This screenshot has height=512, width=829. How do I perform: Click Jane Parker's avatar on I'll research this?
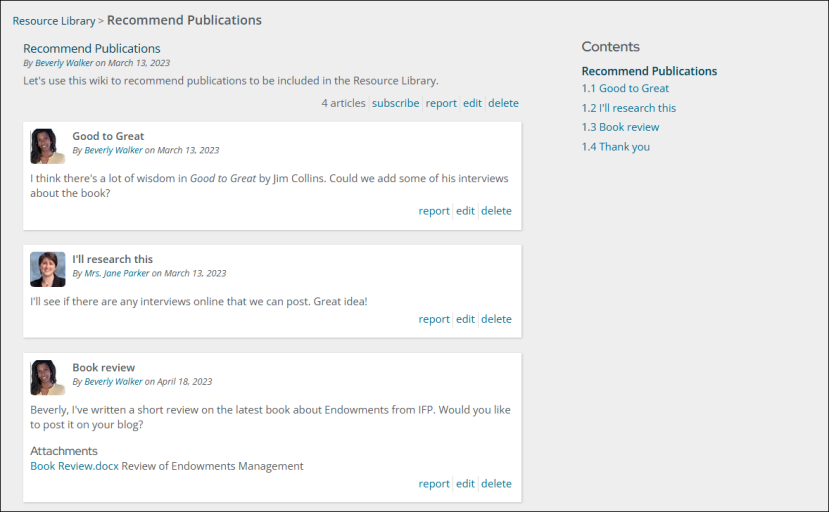pos(48,269)
